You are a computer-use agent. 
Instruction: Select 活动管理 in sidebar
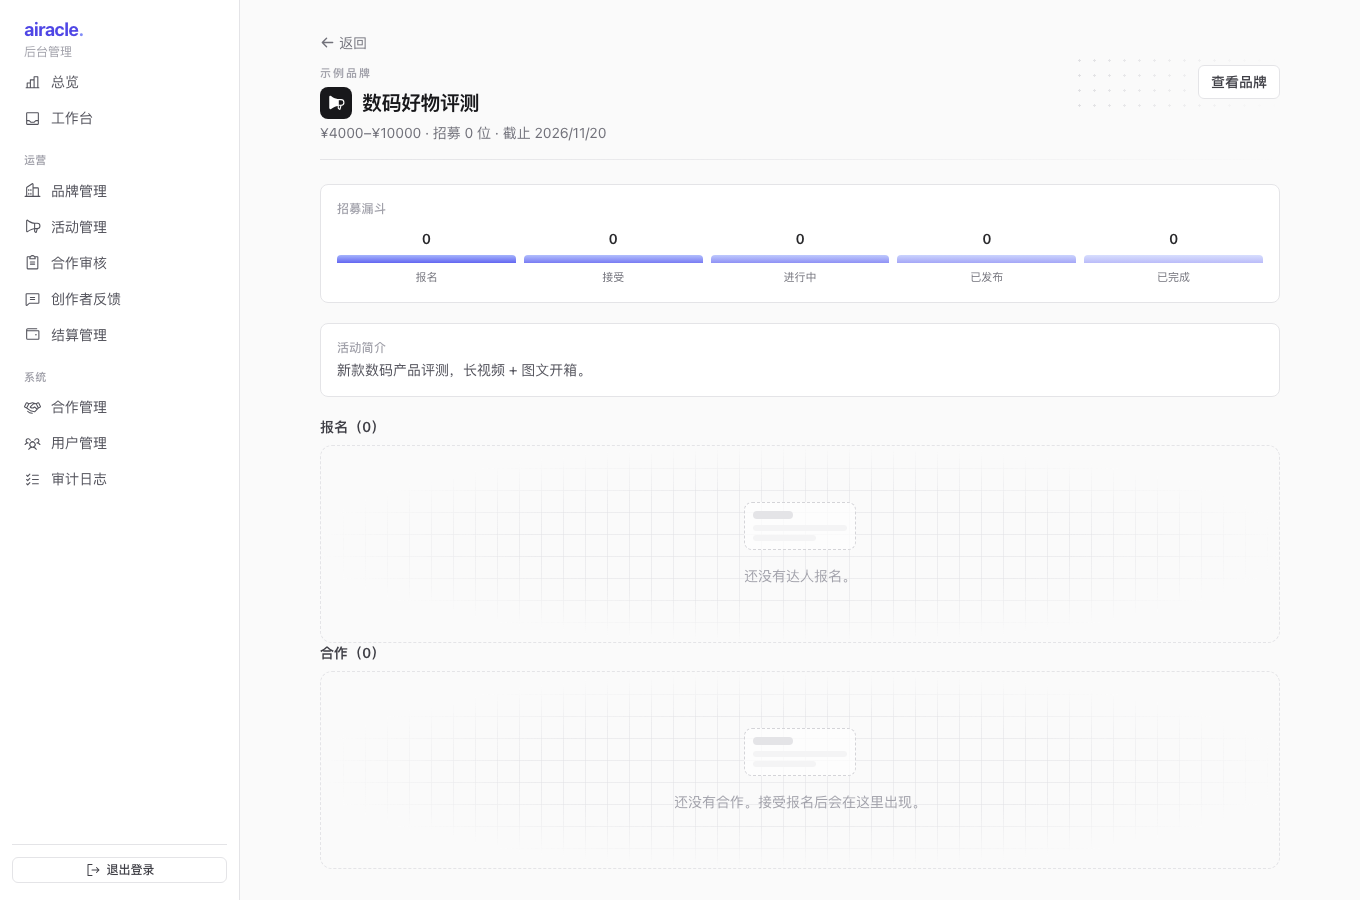click(119, 226)
